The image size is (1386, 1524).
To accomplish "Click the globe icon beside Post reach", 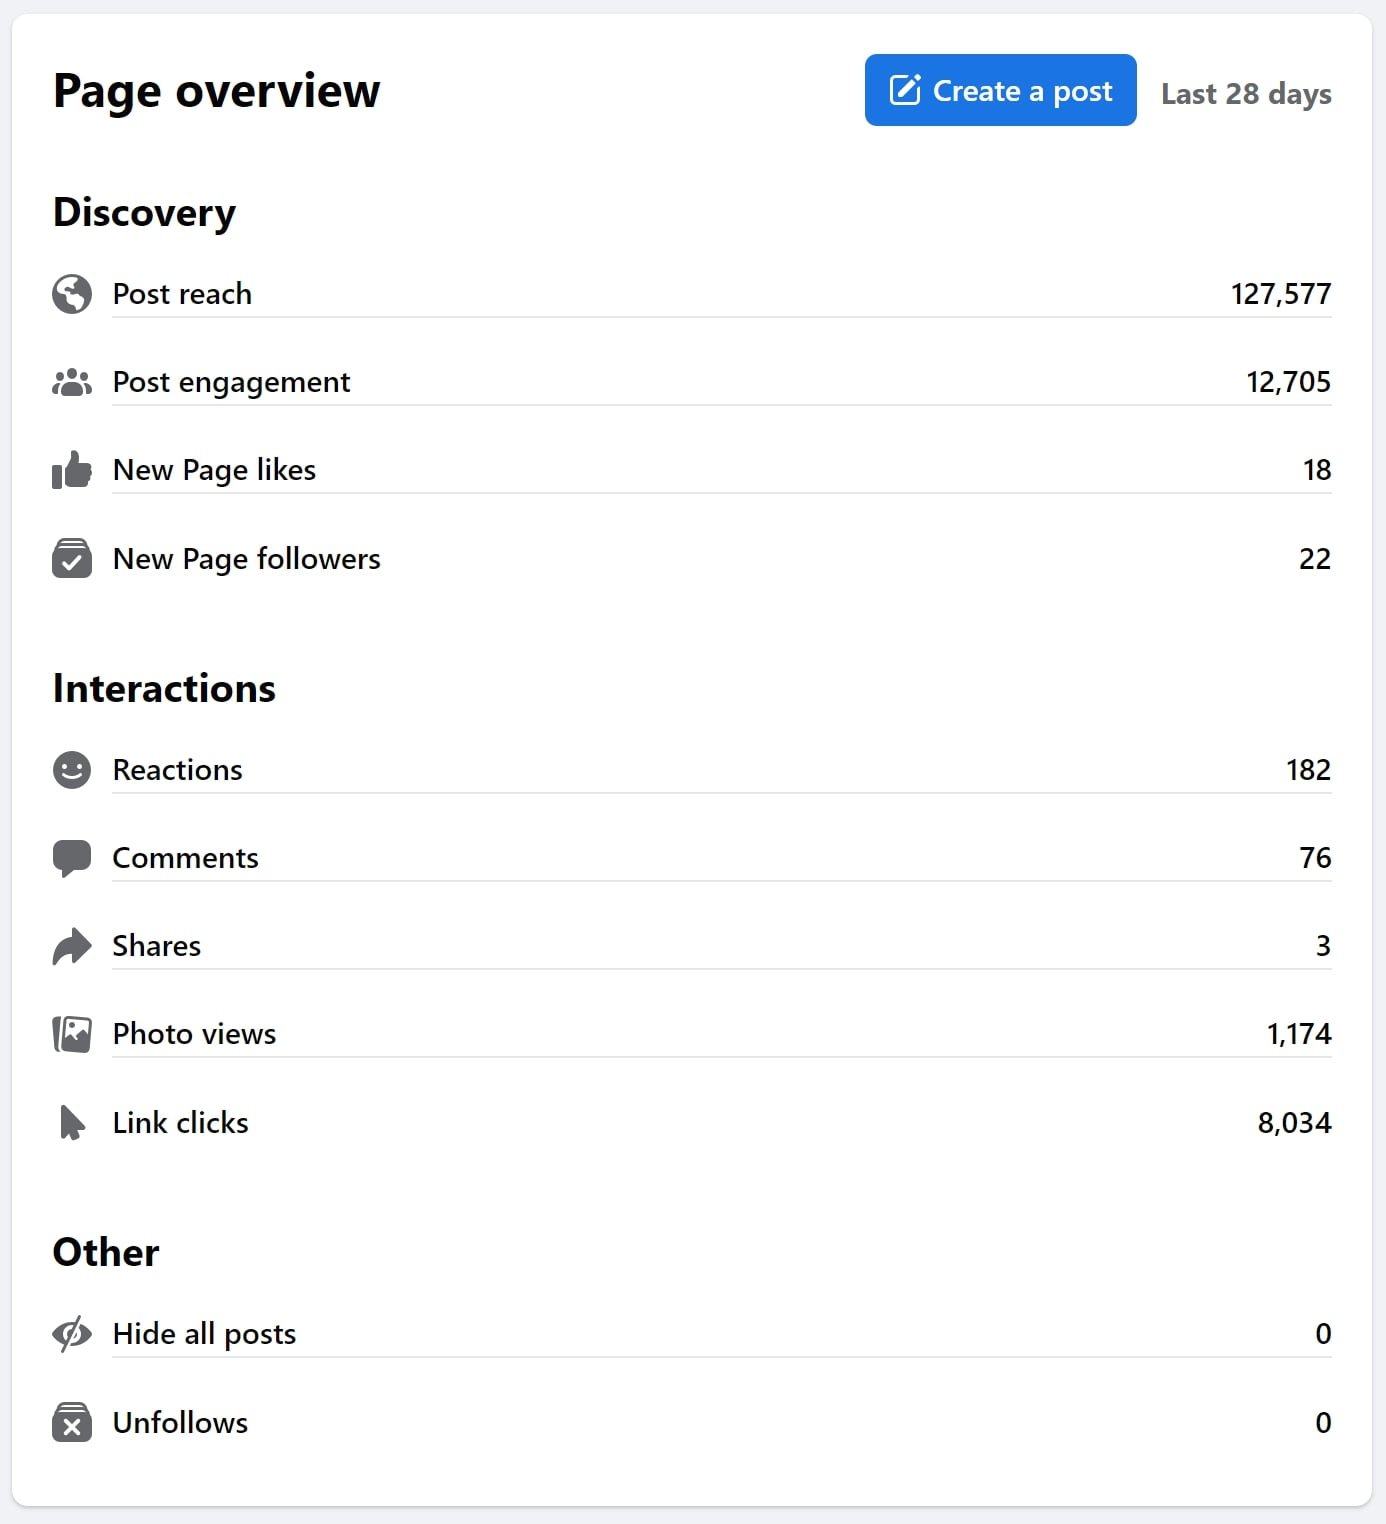I will tap(72, 294).
